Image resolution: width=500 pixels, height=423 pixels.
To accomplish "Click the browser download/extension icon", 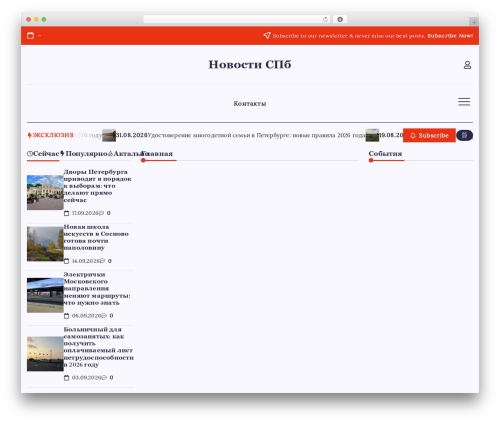I will (x=340, y=19).
